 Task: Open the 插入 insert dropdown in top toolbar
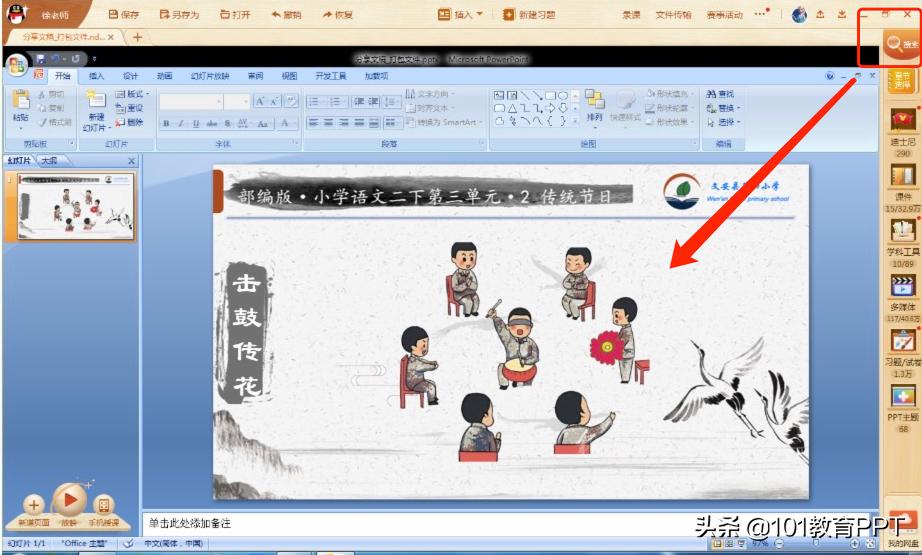tap(460, 14)
